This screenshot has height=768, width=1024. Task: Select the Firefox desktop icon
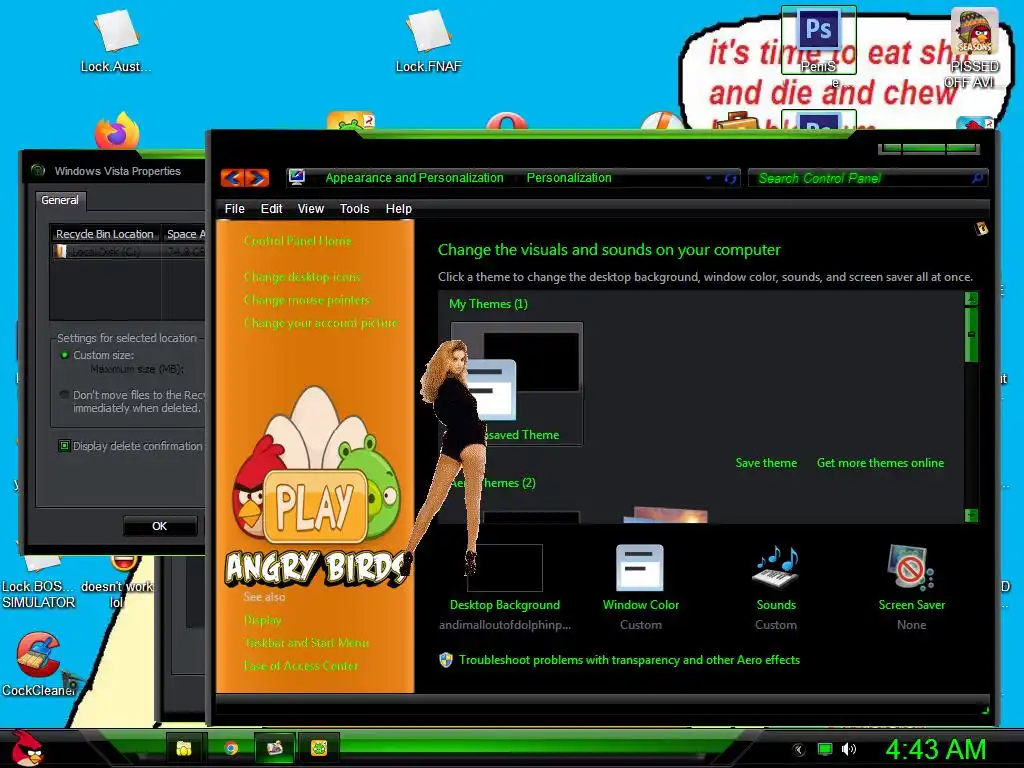point(117,130)
